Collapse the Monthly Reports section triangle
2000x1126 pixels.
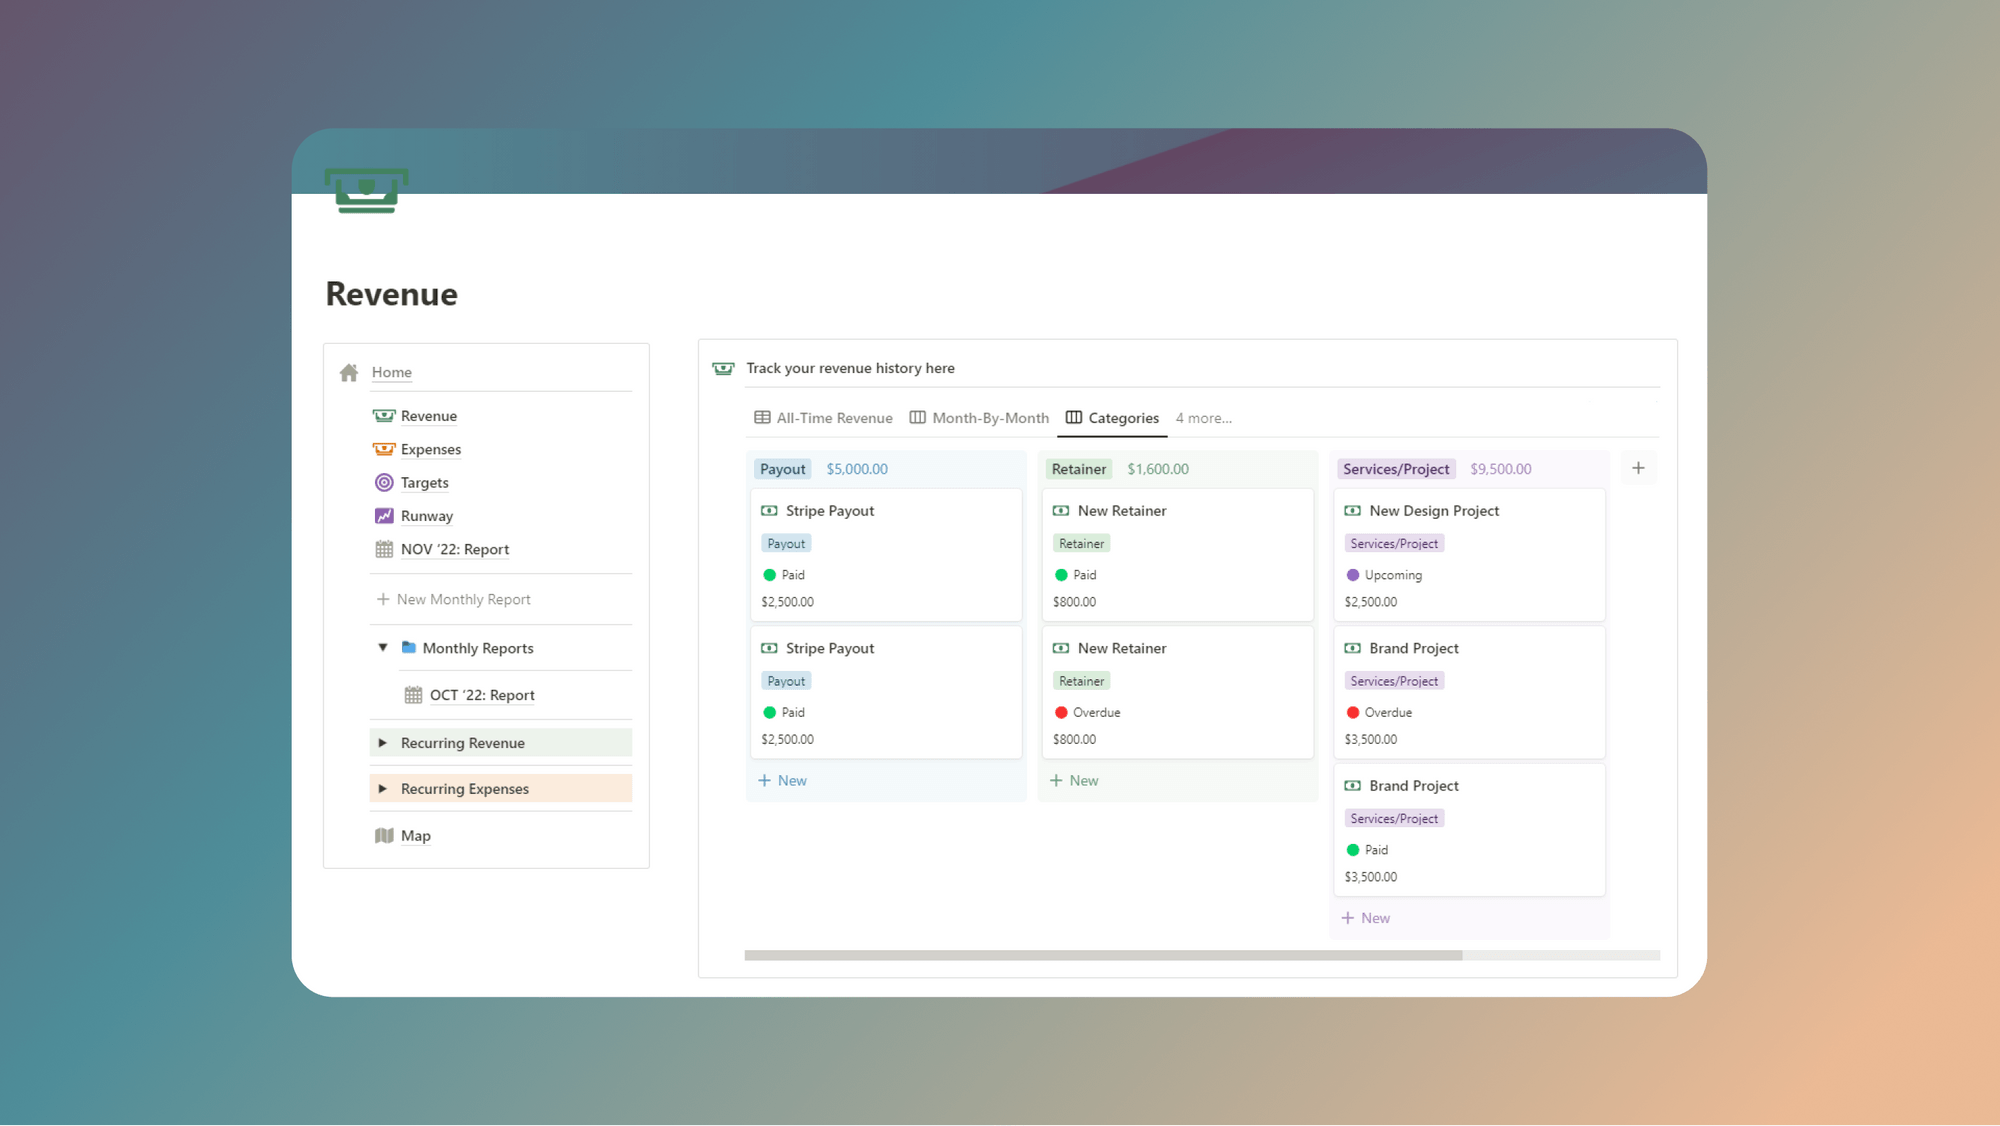coord(382,647)
